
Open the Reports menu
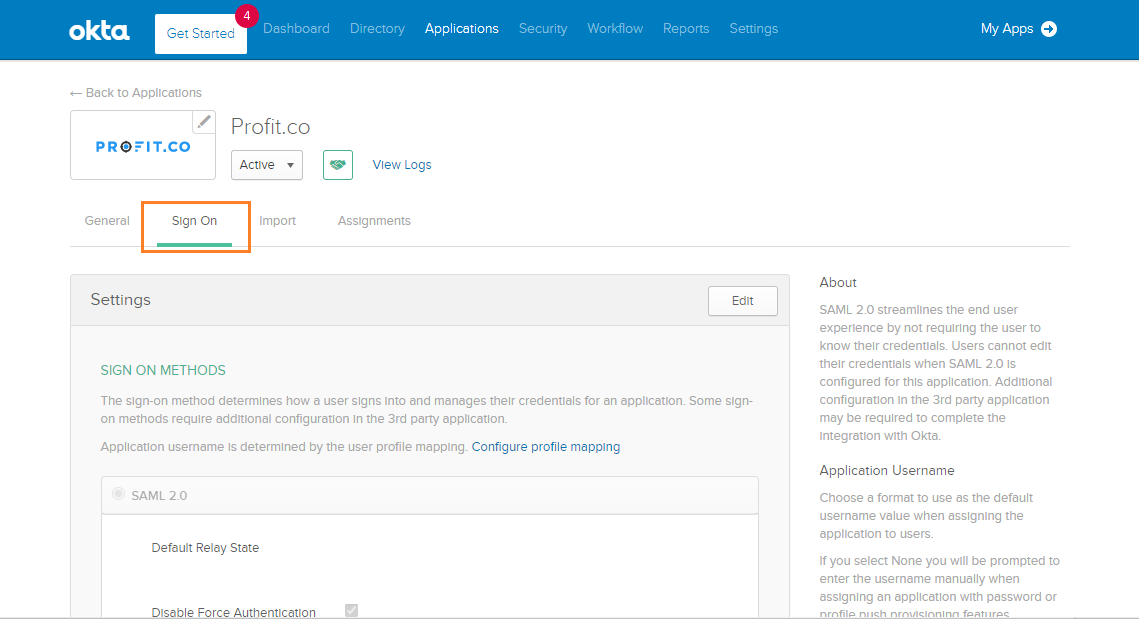686,28
